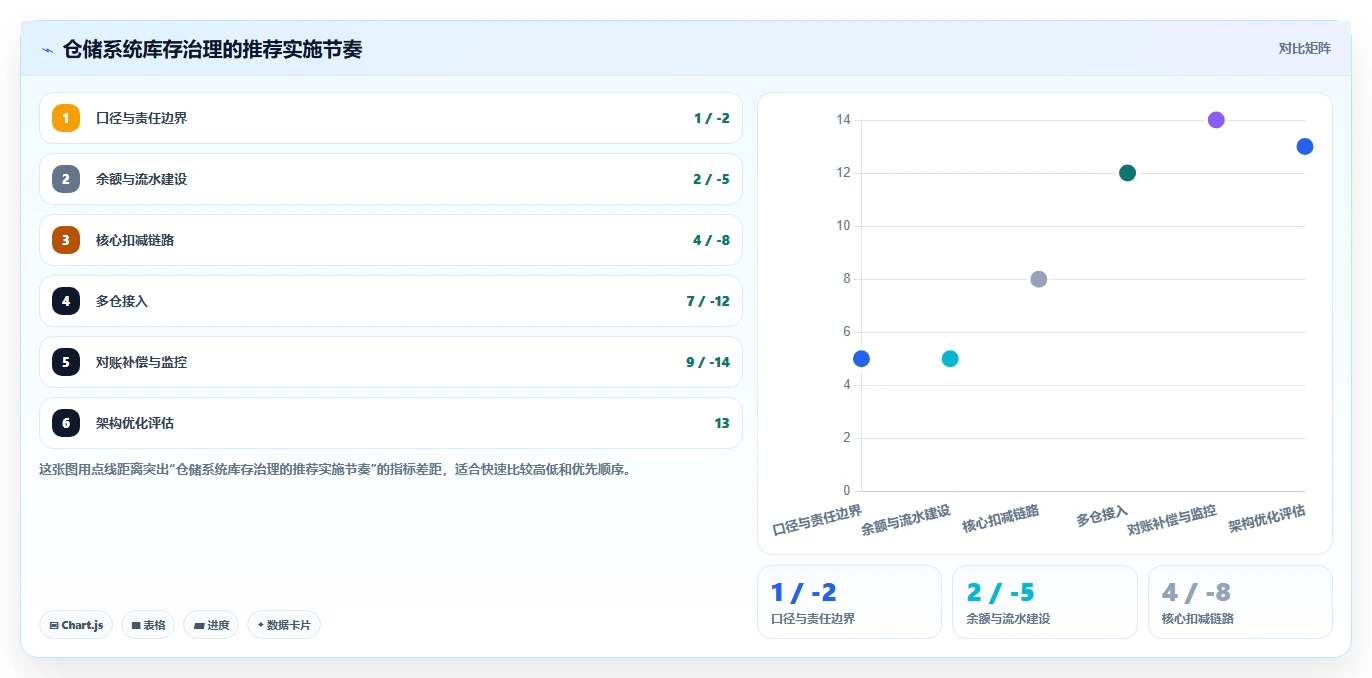Screen dimensions: 1372x678
Task: Select the 口径与责任边界 row
Action: 391,118
